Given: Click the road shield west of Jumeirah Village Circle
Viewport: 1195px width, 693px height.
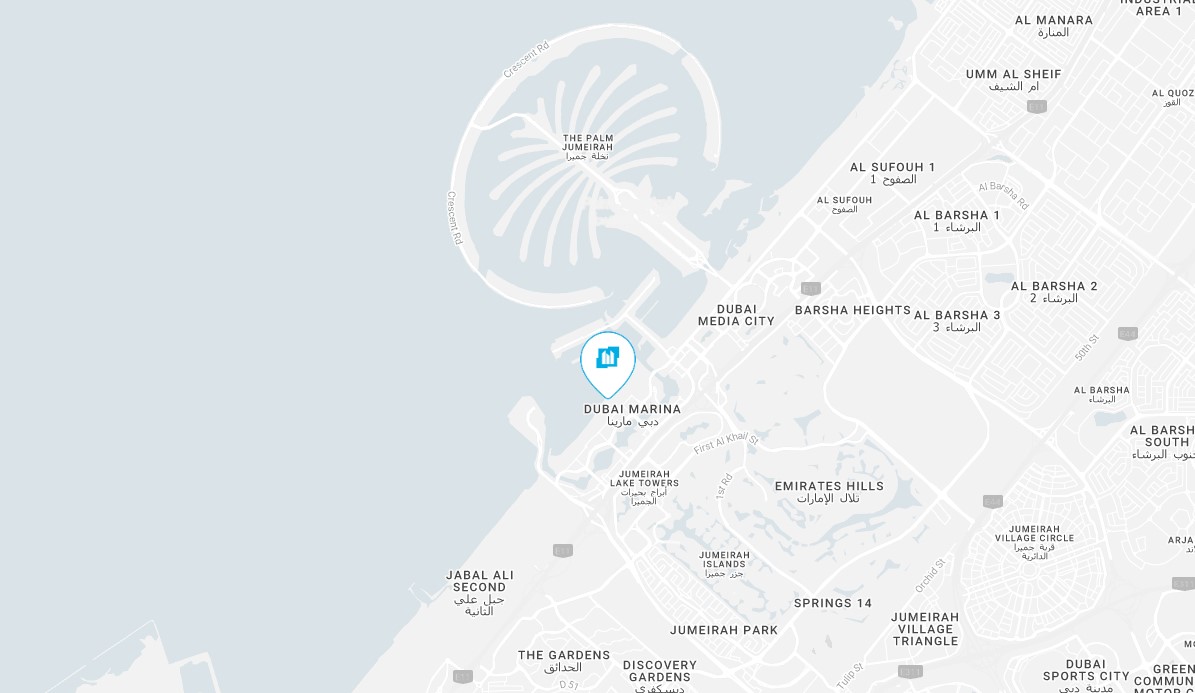Looking at the screenshot, I should point(992,501).
